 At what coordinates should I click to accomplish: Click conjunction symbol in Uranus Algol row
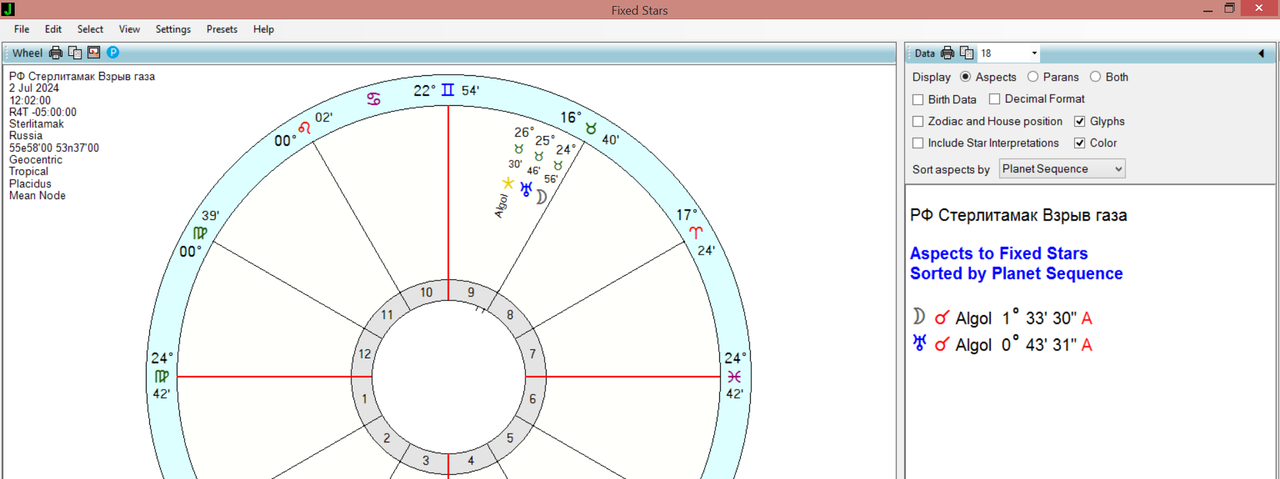(941, 344)
